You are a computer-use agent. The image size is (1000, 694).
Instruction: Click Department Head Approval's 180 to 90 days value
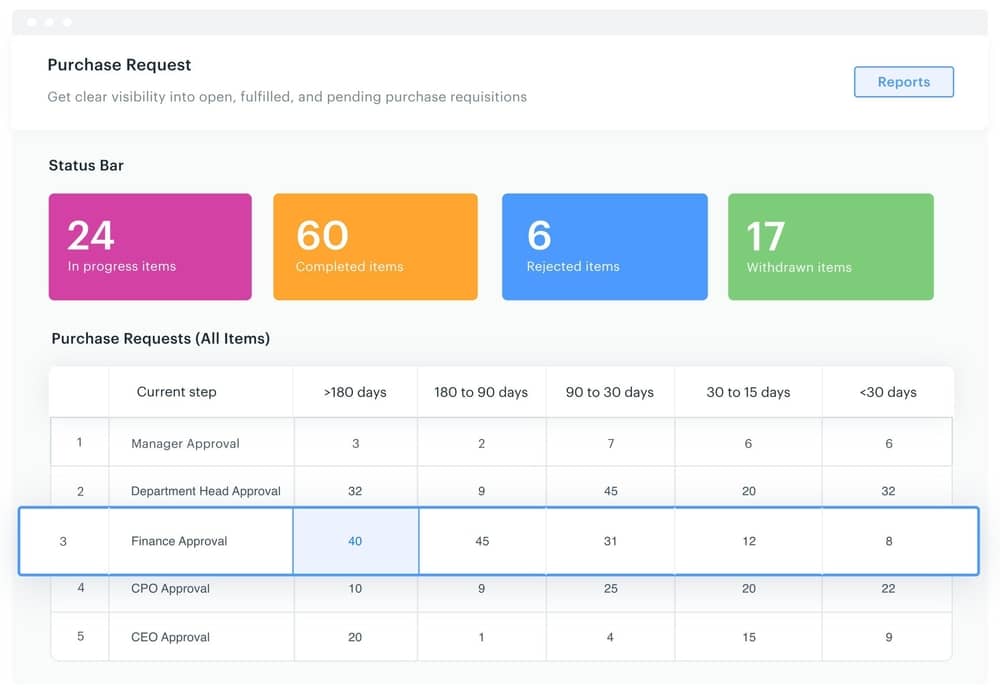(482, 491)
